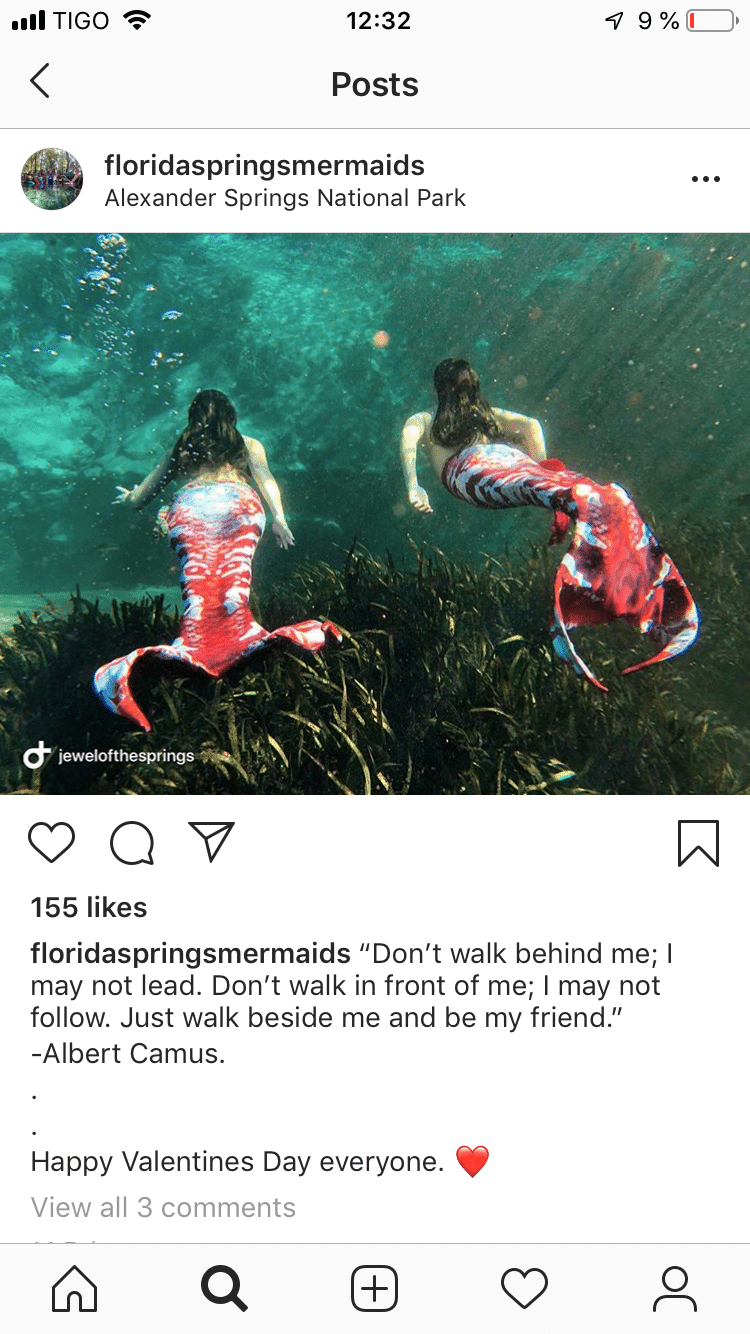
Task: Open caption username floridaspringsmermaids
Action: pyautogui.click(x=190, y=954)
